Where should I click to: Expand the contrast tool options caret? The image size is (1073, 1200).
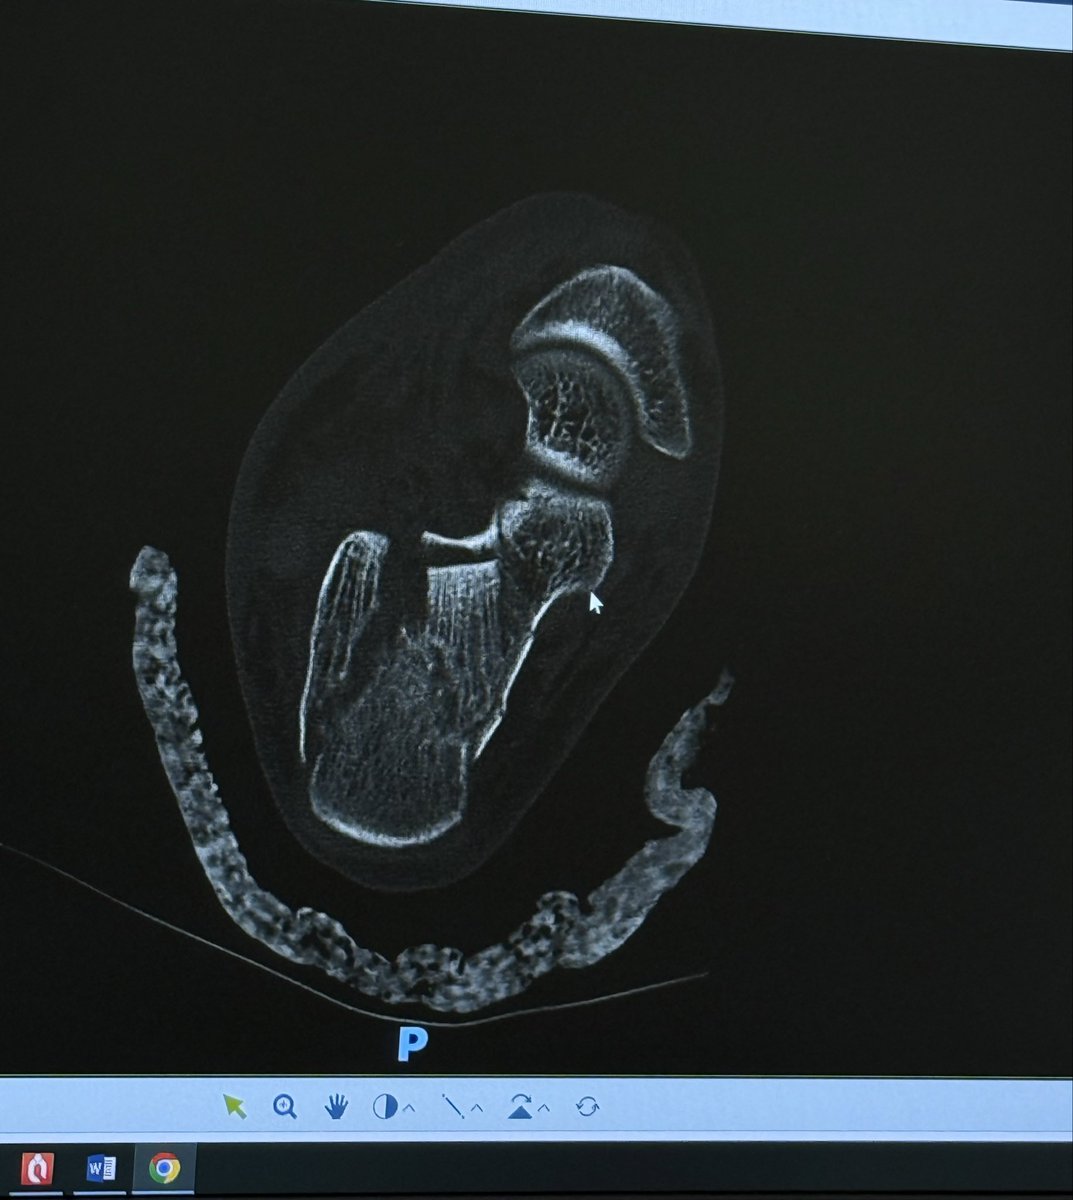pos(410,1107)
